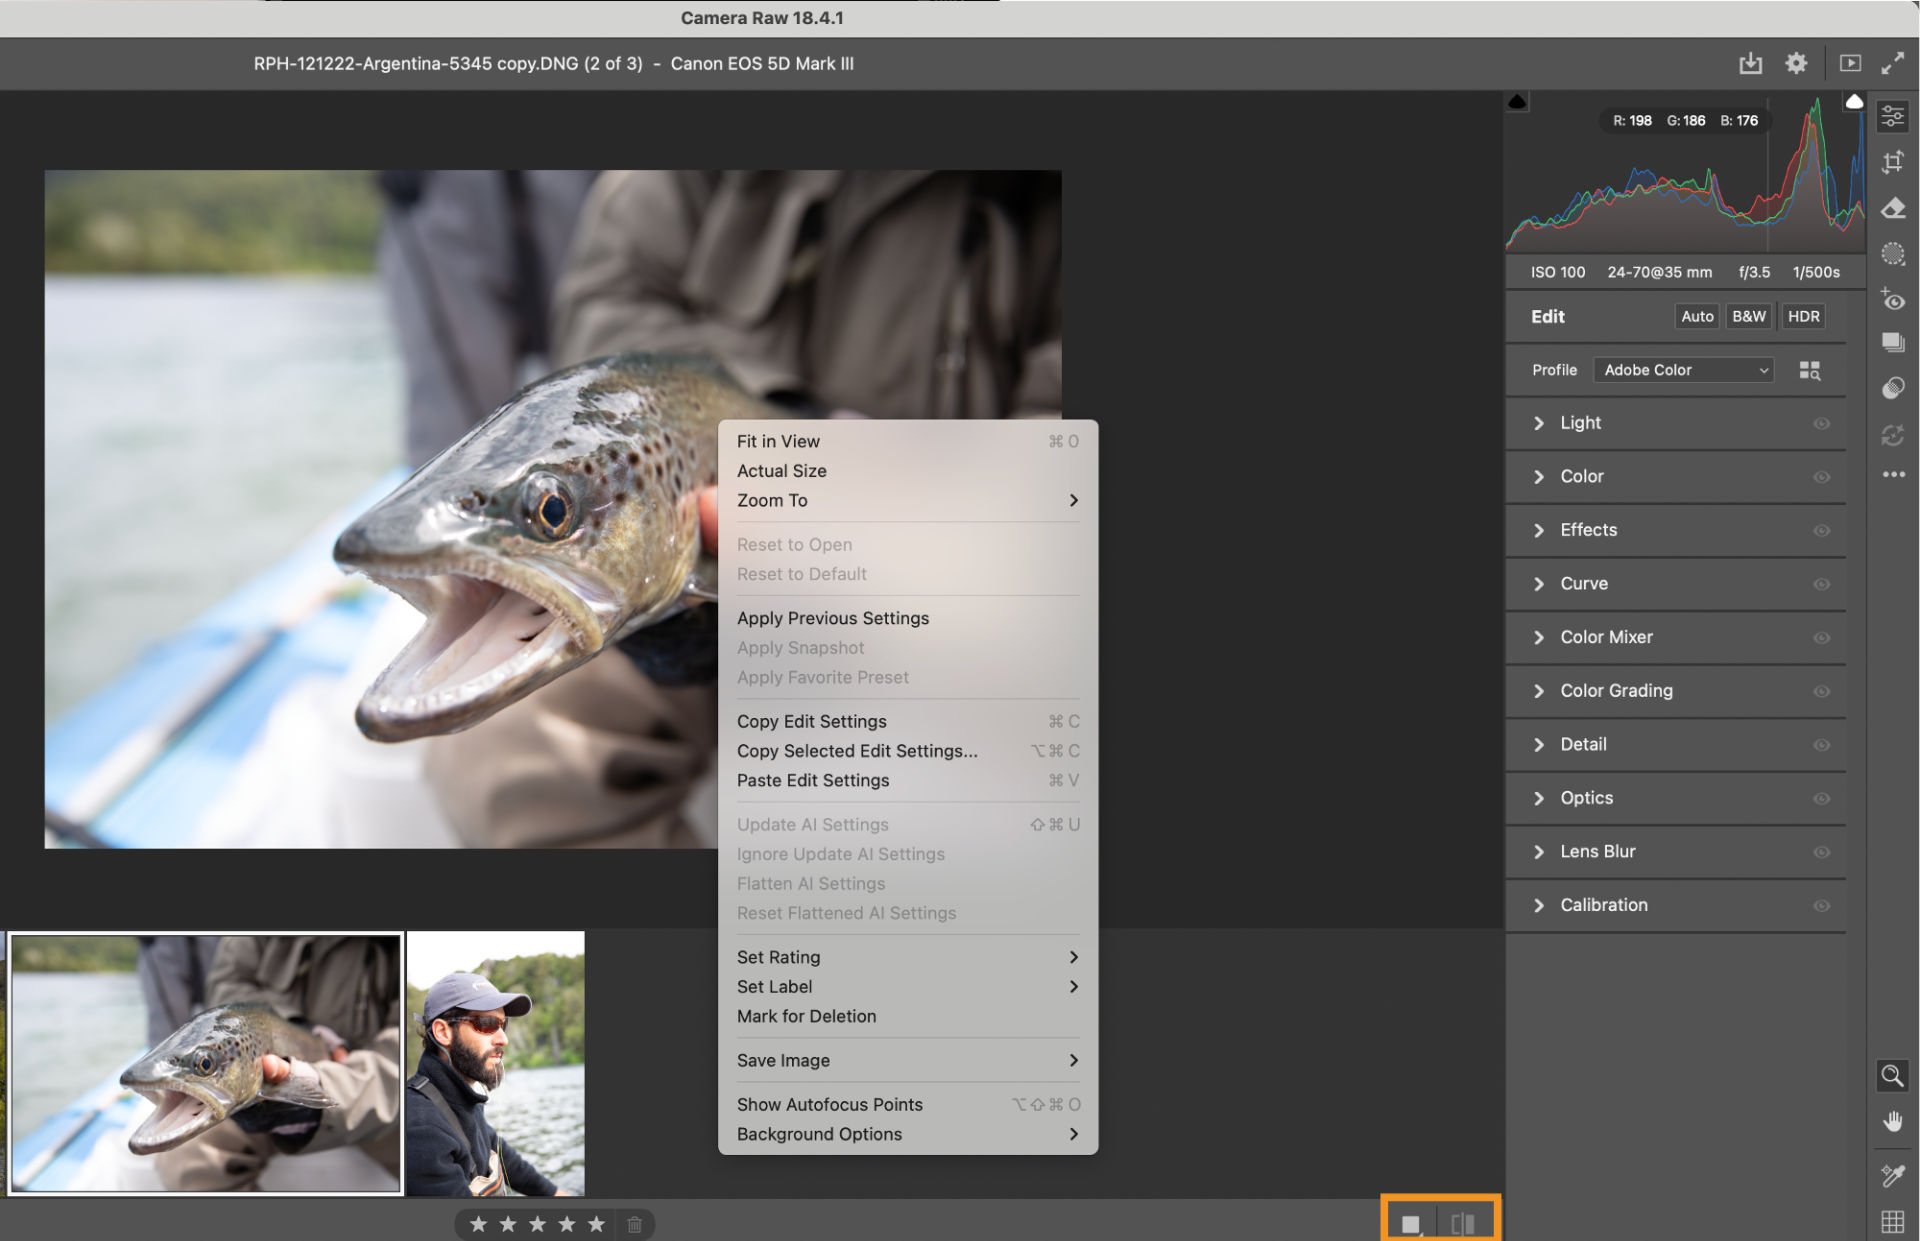Set rating to five stars
1920x1241 pixels.
pos(596,1224)
